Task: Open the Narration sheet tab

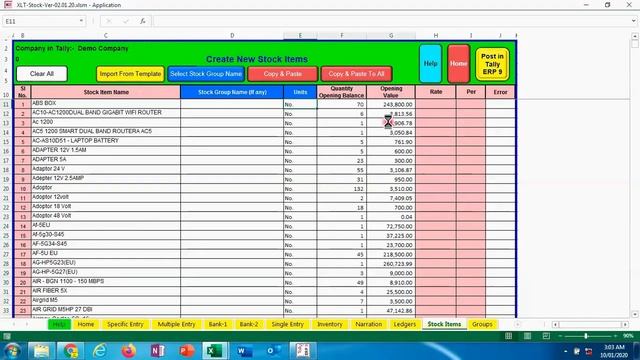Action: (369, 324)
